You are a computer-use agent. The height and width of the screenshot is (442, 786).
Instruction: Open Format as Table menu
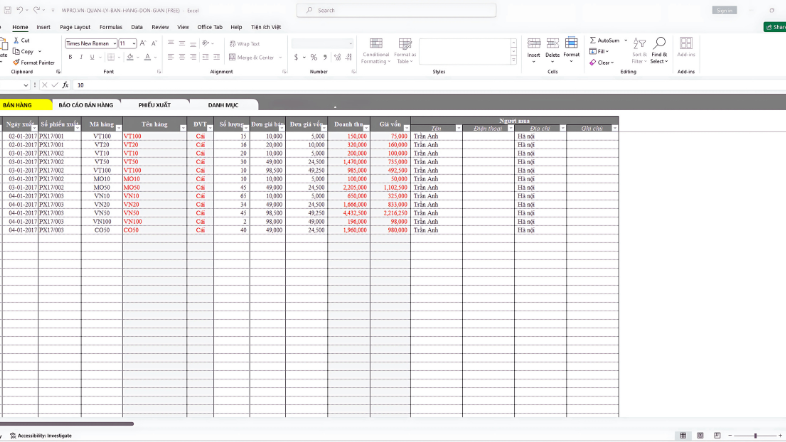pos(405,51)
